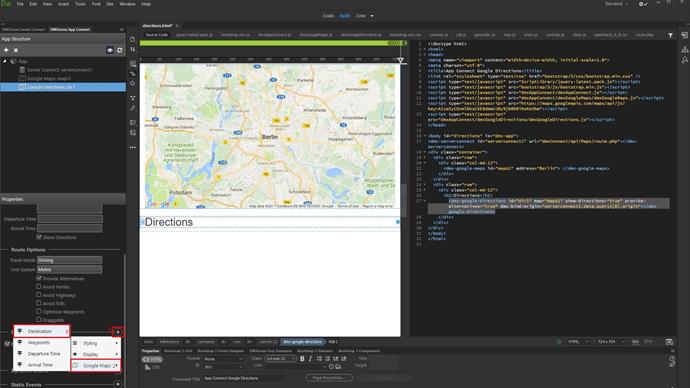Click the Static Events plus button
The width and height of the screenshot is (690, 388).
click(117, 384)
